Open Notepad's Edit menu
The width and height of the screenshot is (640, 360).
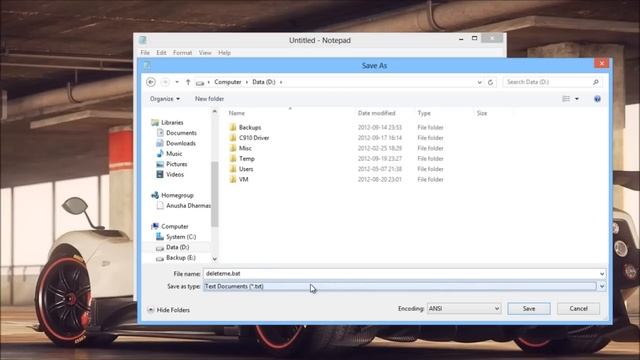pos(161,53)
